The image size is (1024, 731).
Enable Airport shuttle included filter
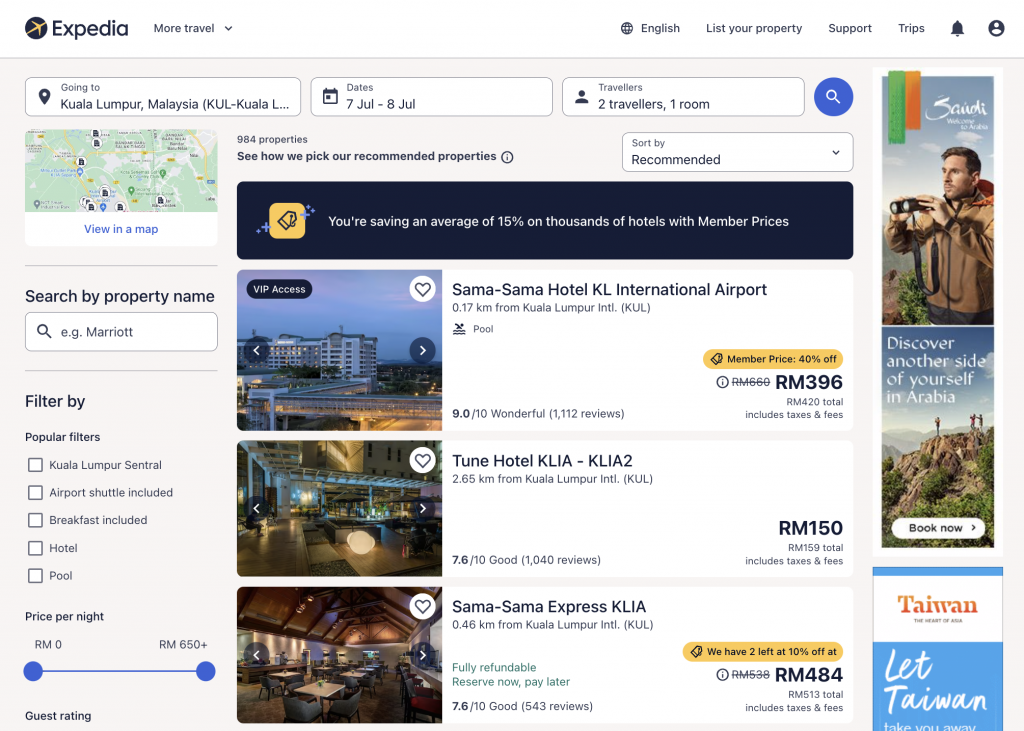tap(35, 493)
